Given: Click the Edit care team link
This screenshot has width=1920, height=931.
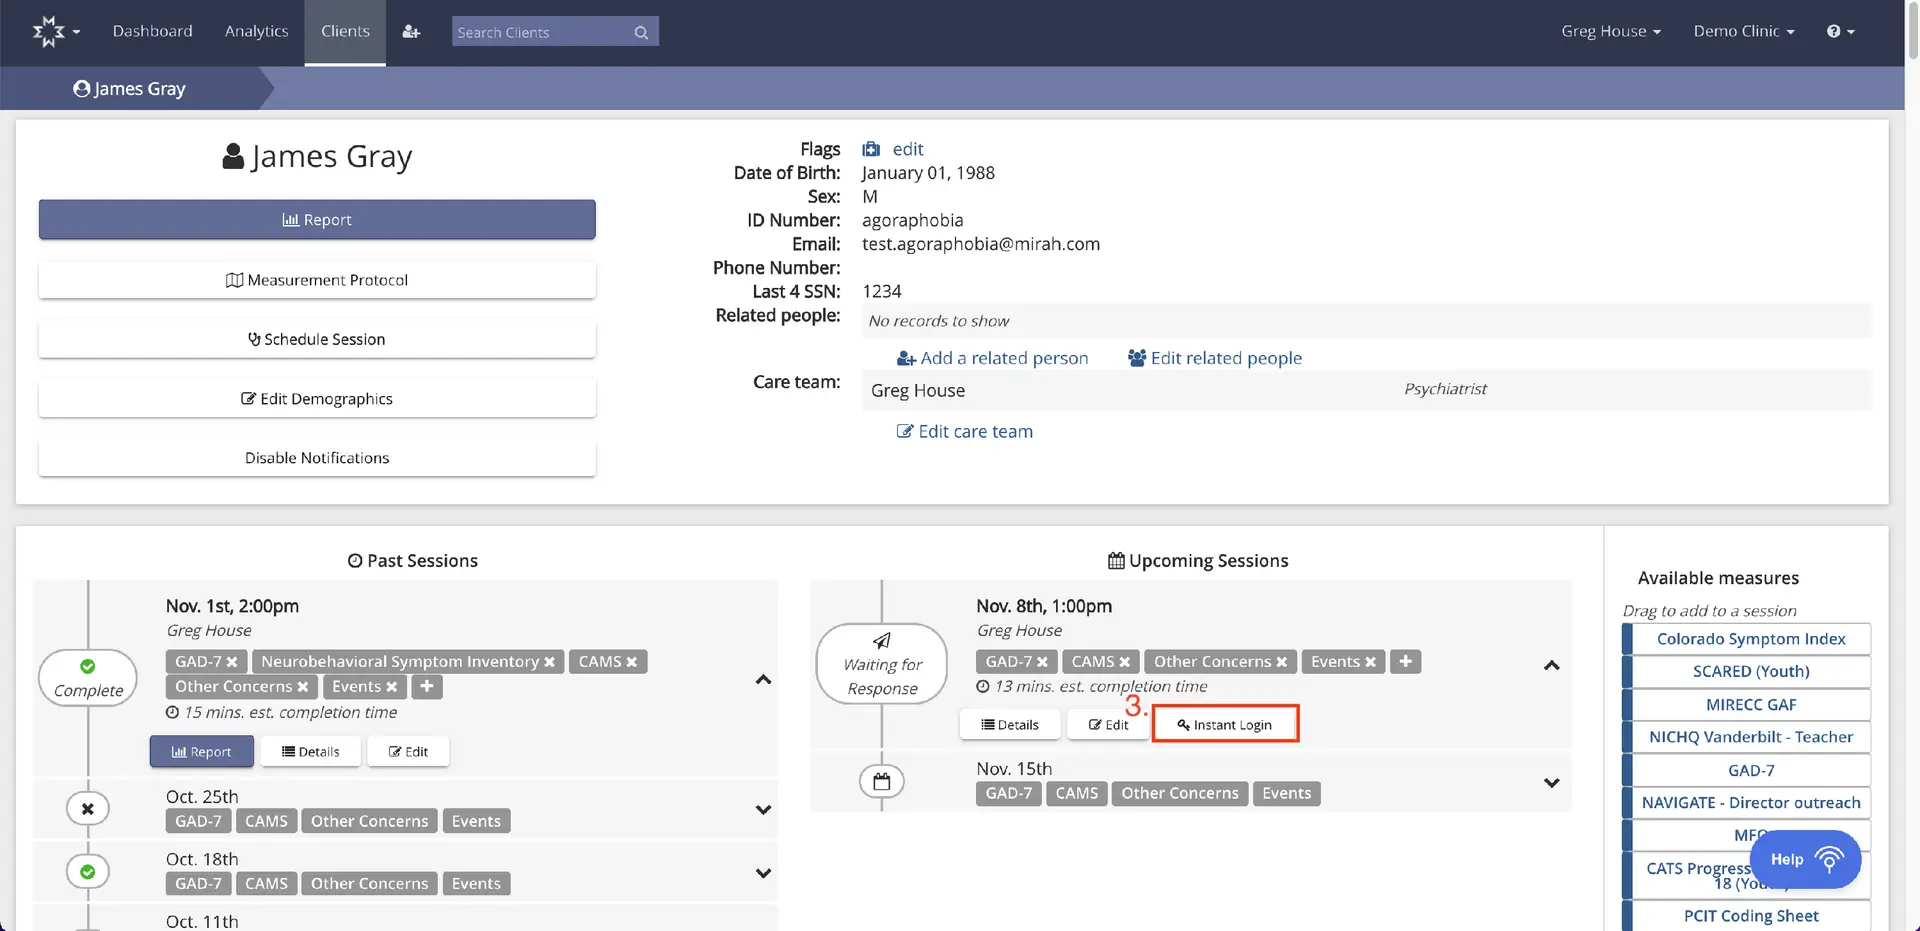Looking at the screenshot, I should pos(964,431).
